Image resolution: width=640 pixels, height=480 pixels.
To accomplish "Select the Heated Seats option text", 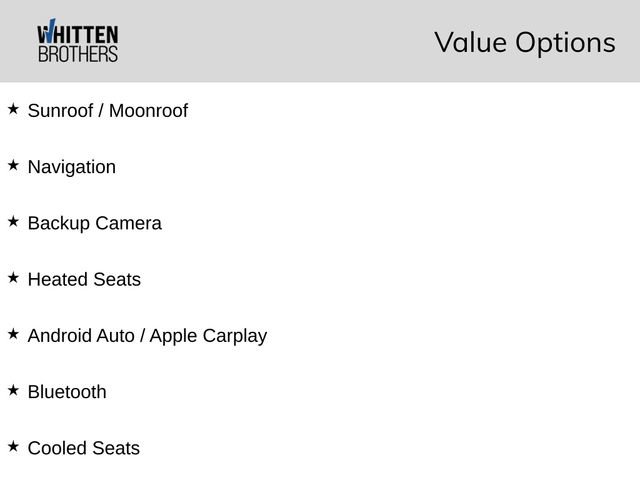I will [84, 279].
